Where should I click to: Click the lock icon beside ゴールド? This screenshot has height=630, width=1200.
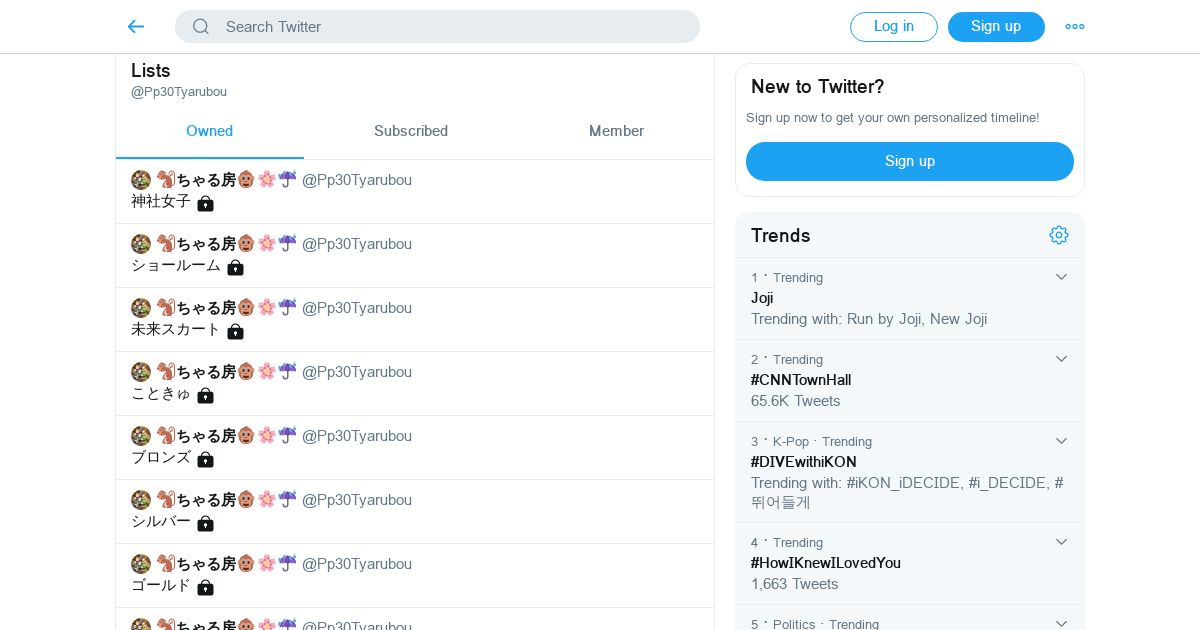coord(205,587)
